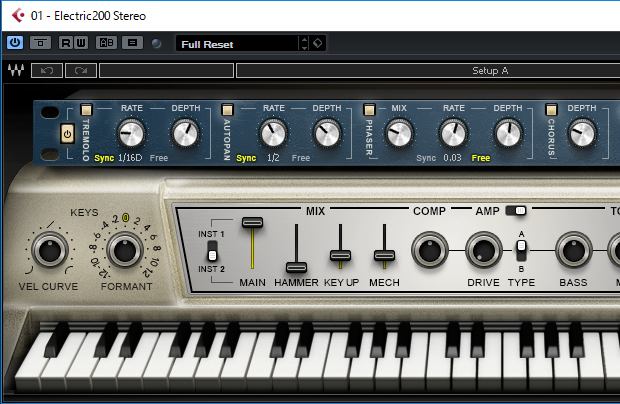
Task: Step to the previous preset with the up arrow
Action: pyautogui.click(x=304, y=40)
